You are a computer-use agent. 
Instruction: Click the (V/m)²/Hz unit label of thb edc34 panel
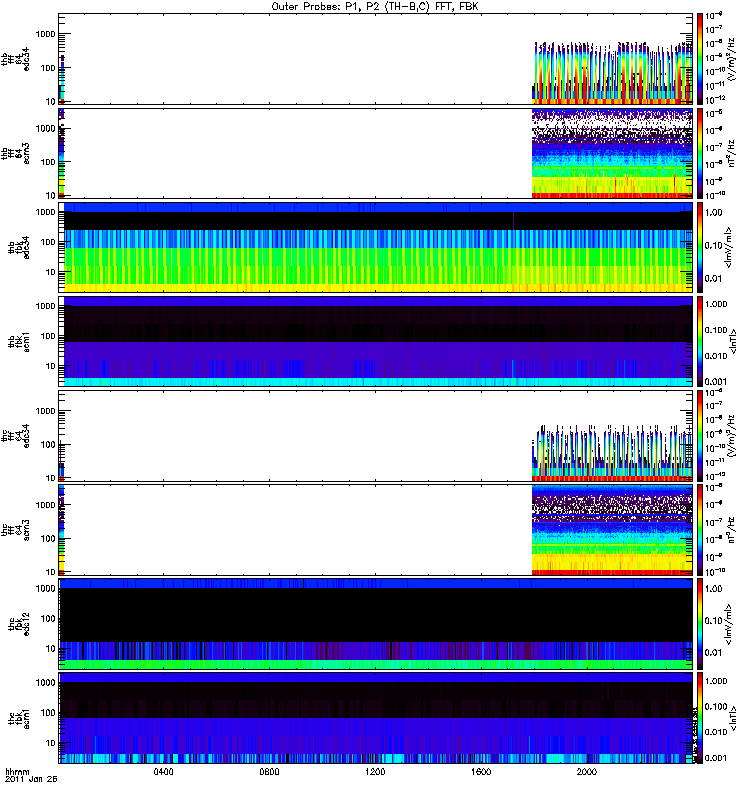731,59
